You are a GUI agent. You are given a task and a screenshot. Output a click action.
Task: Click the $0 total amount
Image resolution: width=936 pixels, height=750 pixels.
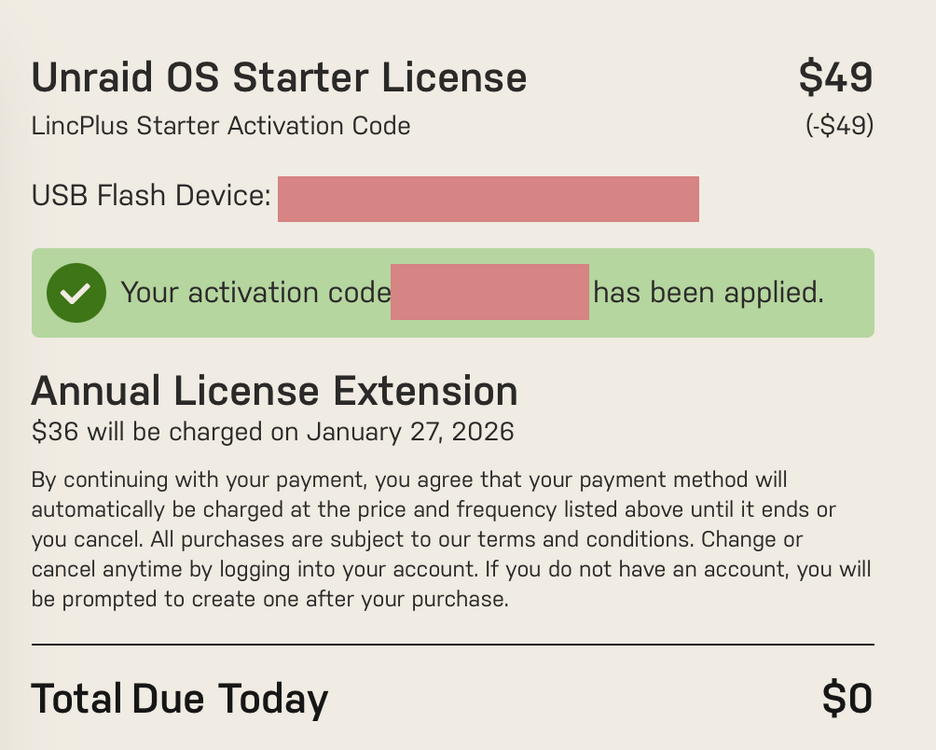point(847,698)
